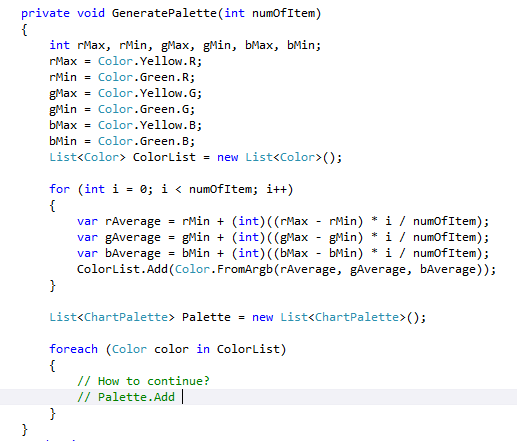Screen dimensions: 517x441
Task: Click the line declaring rMax, rMin, gMax variables
Action: pos(185,45)
